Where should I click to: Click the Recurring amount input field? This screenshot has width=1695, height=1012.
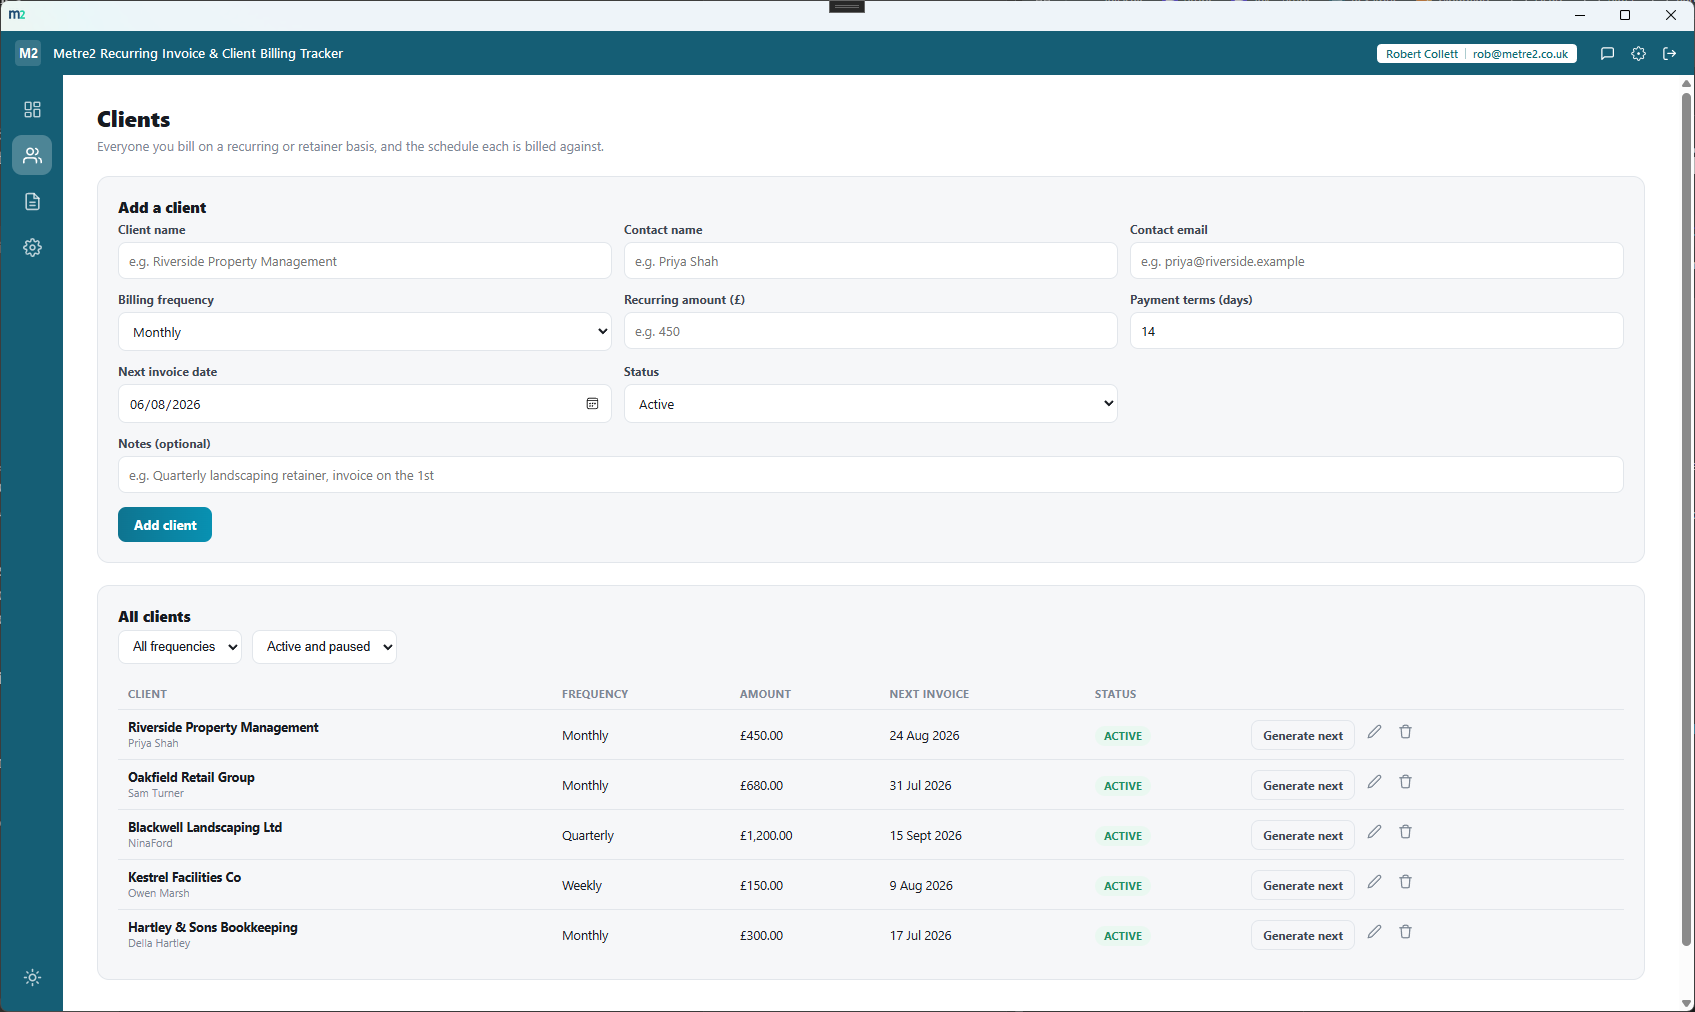coord(870,331)
